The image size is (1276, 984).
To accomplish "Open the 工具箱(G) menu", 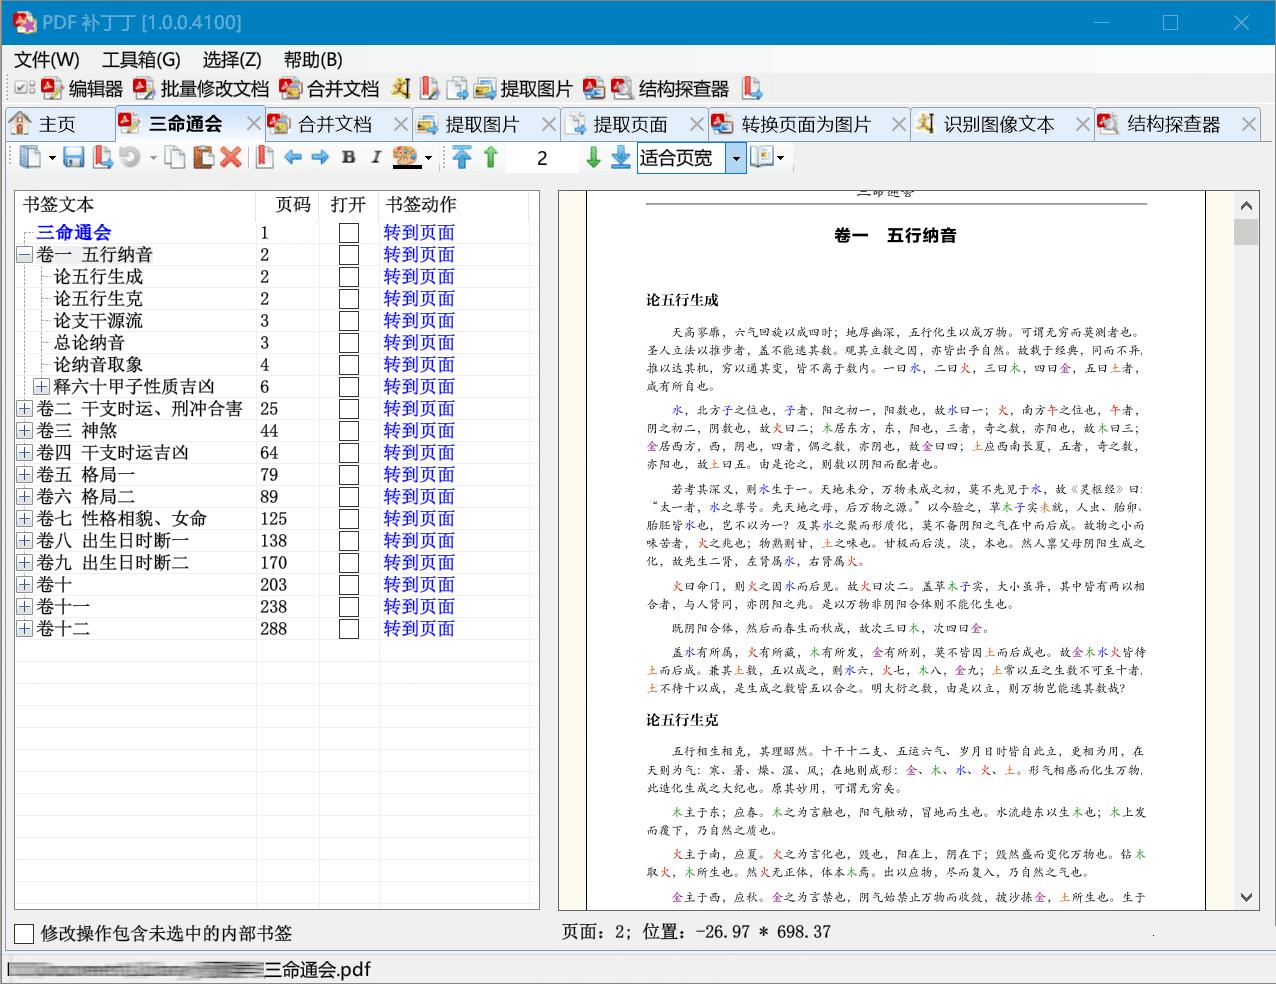I will pyautogui.click(x=139, y=59).
